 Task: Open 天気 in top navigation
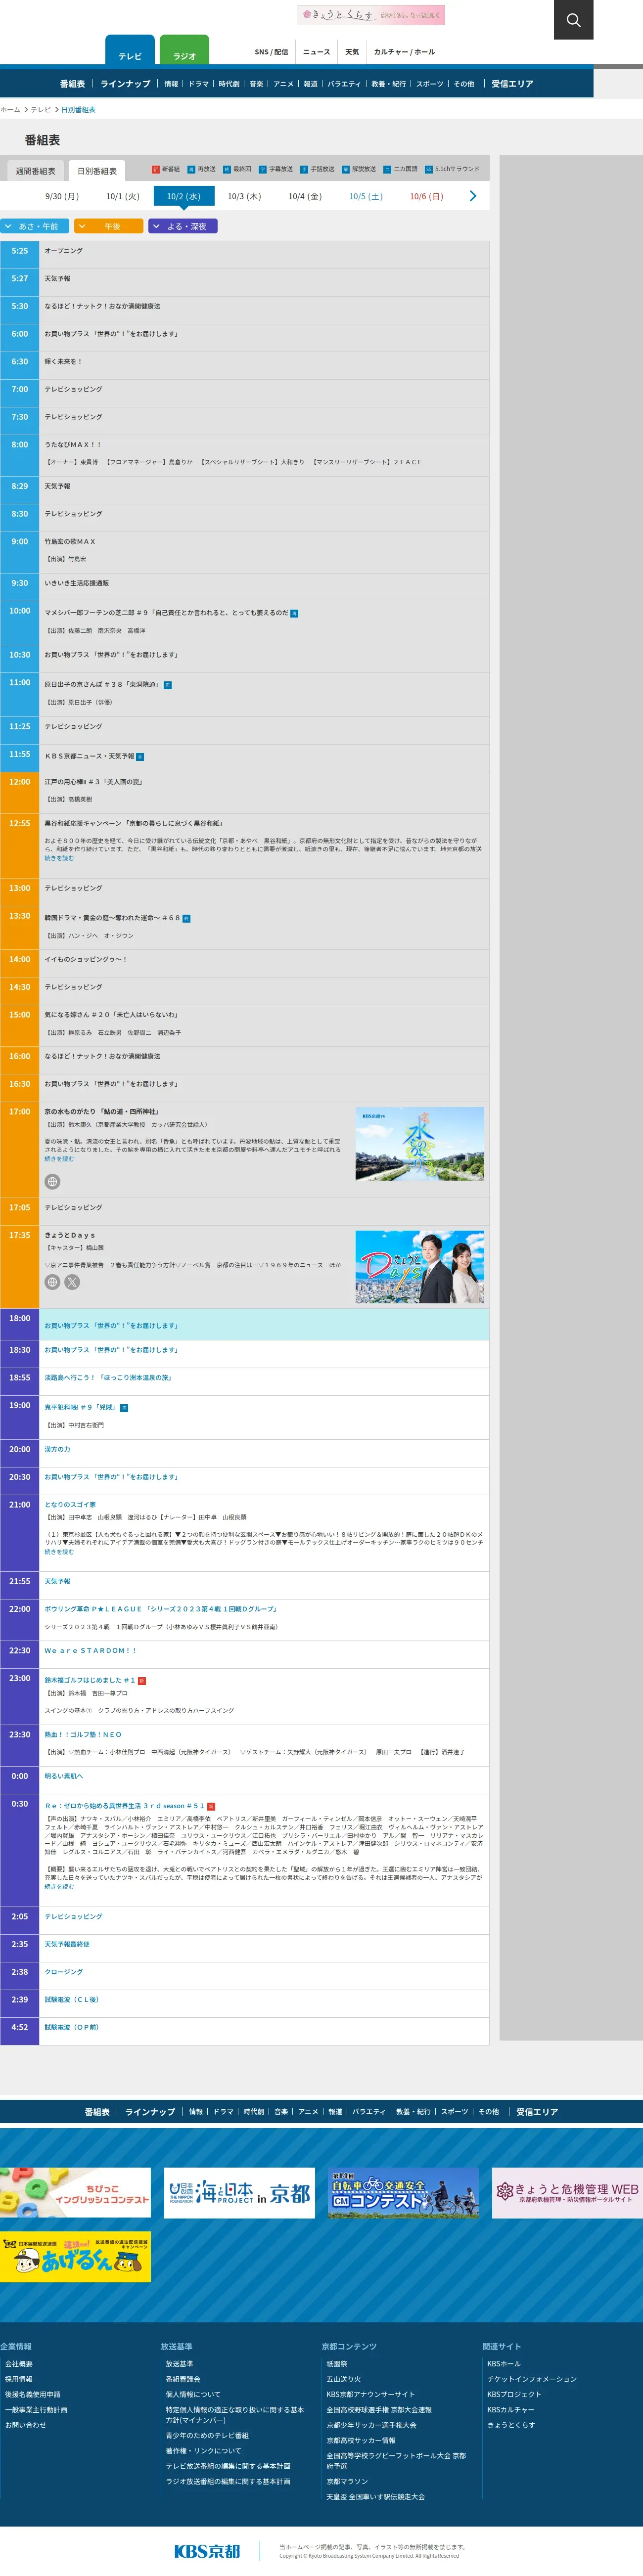[352, 52]
